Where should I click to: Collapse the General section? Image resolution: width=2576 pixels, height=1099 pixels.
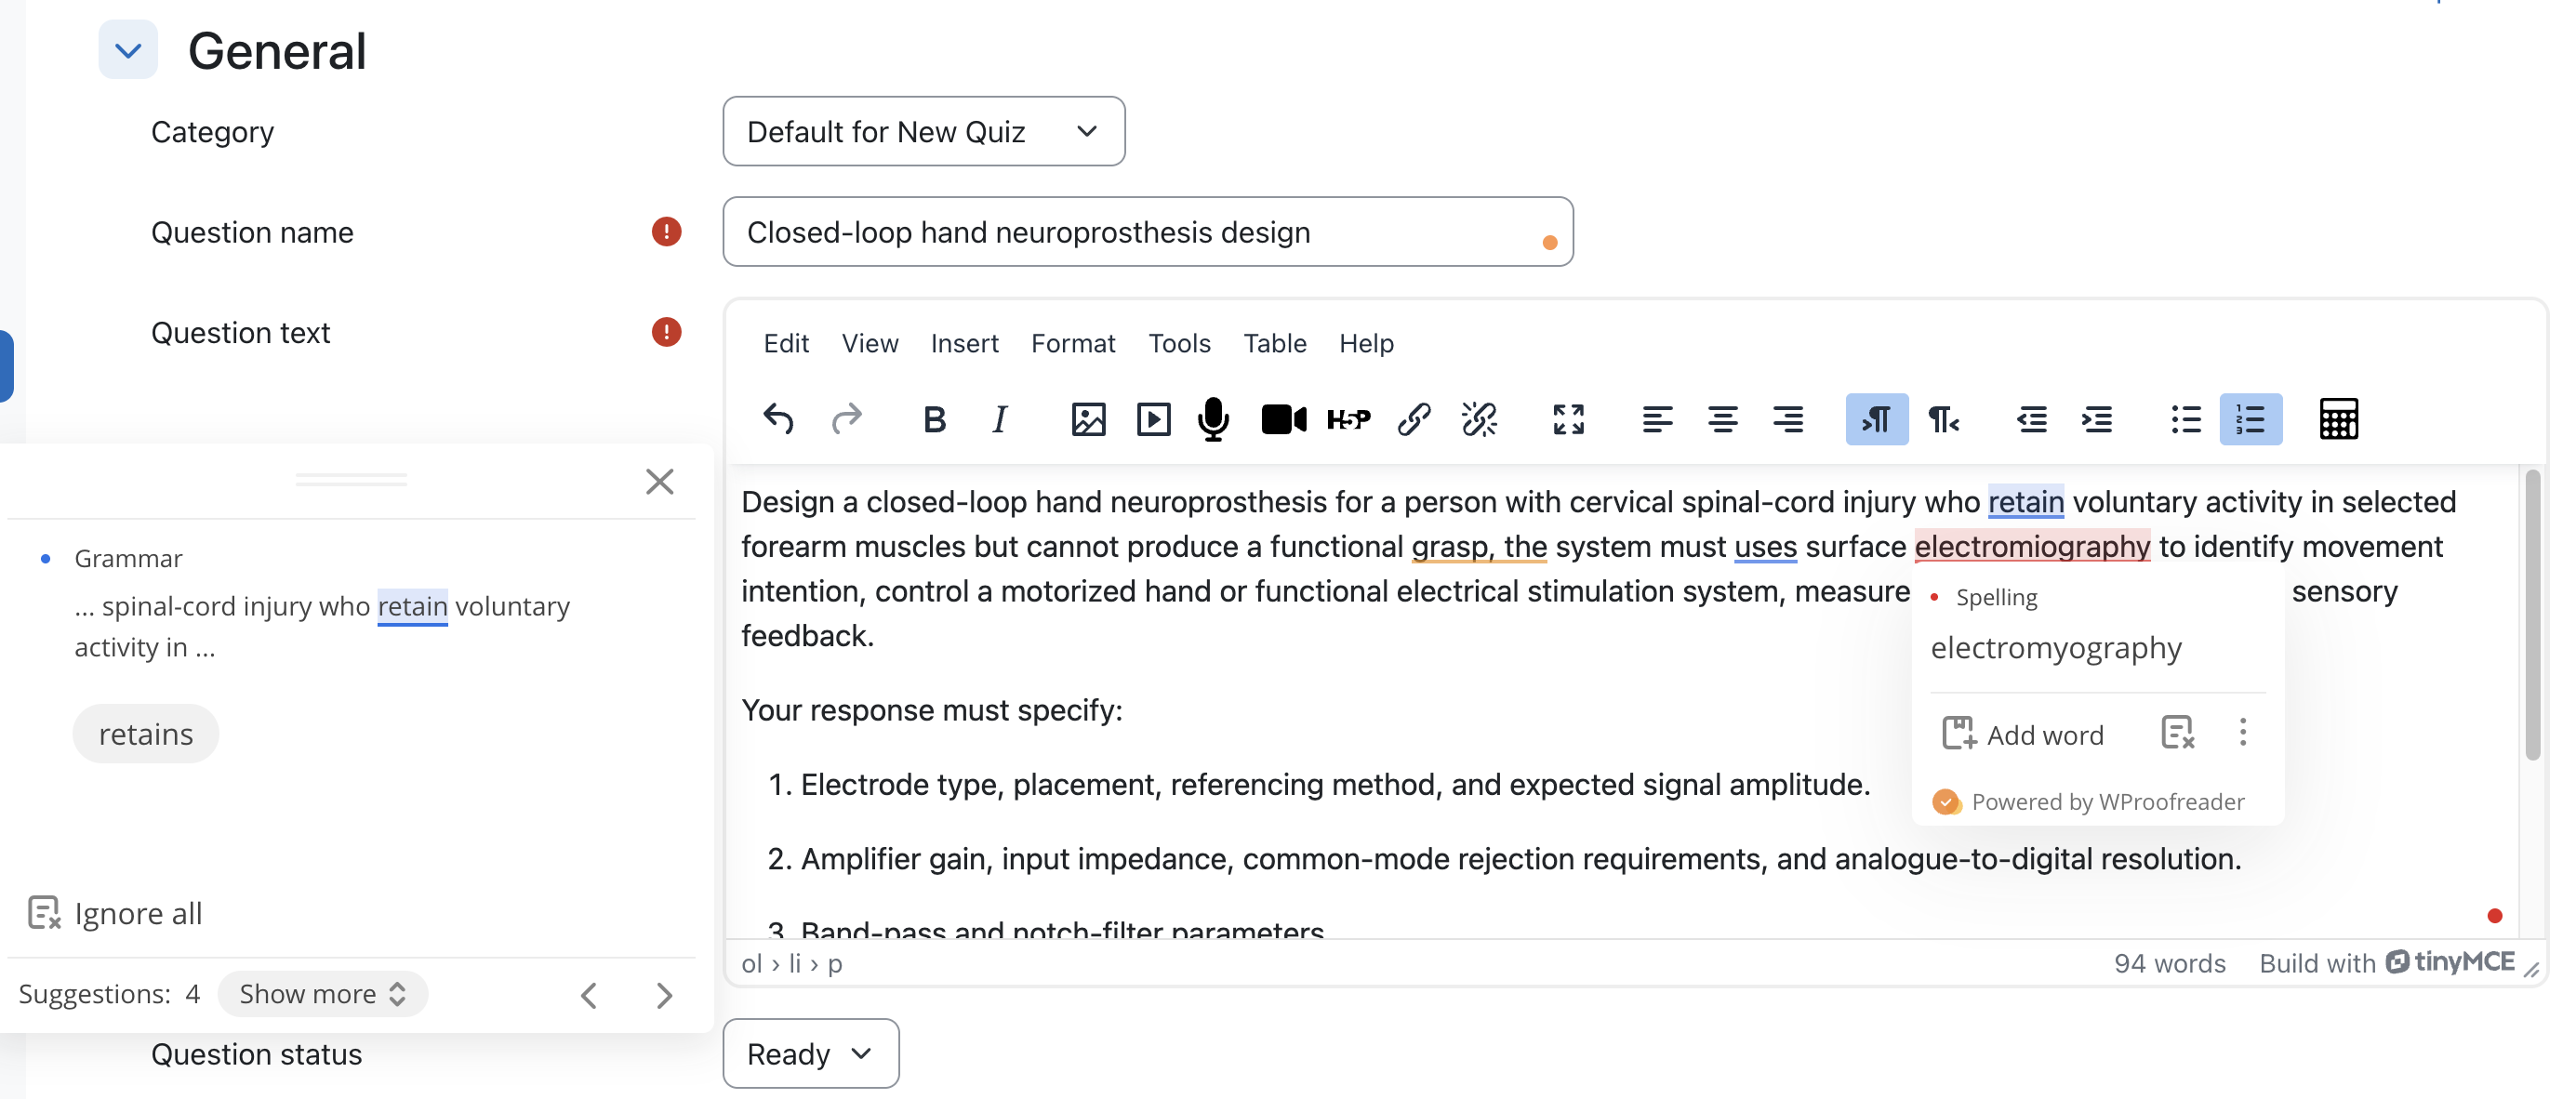(128, 50)
